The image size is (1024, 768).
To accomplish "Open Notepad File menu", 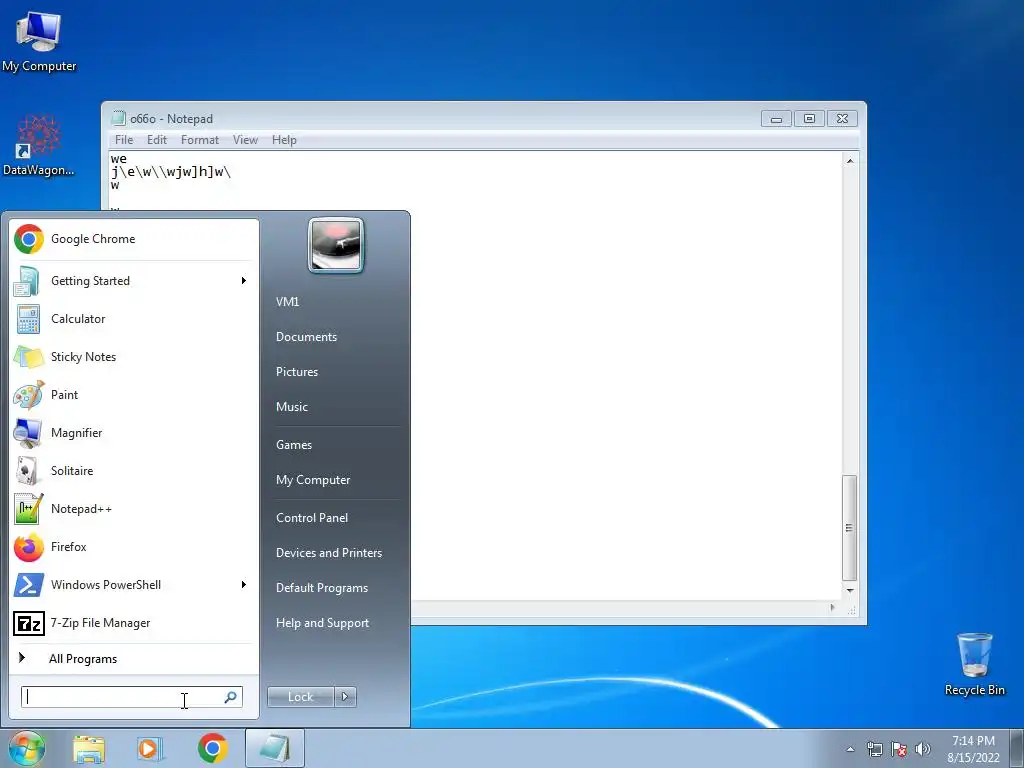I will pos(124,140).
